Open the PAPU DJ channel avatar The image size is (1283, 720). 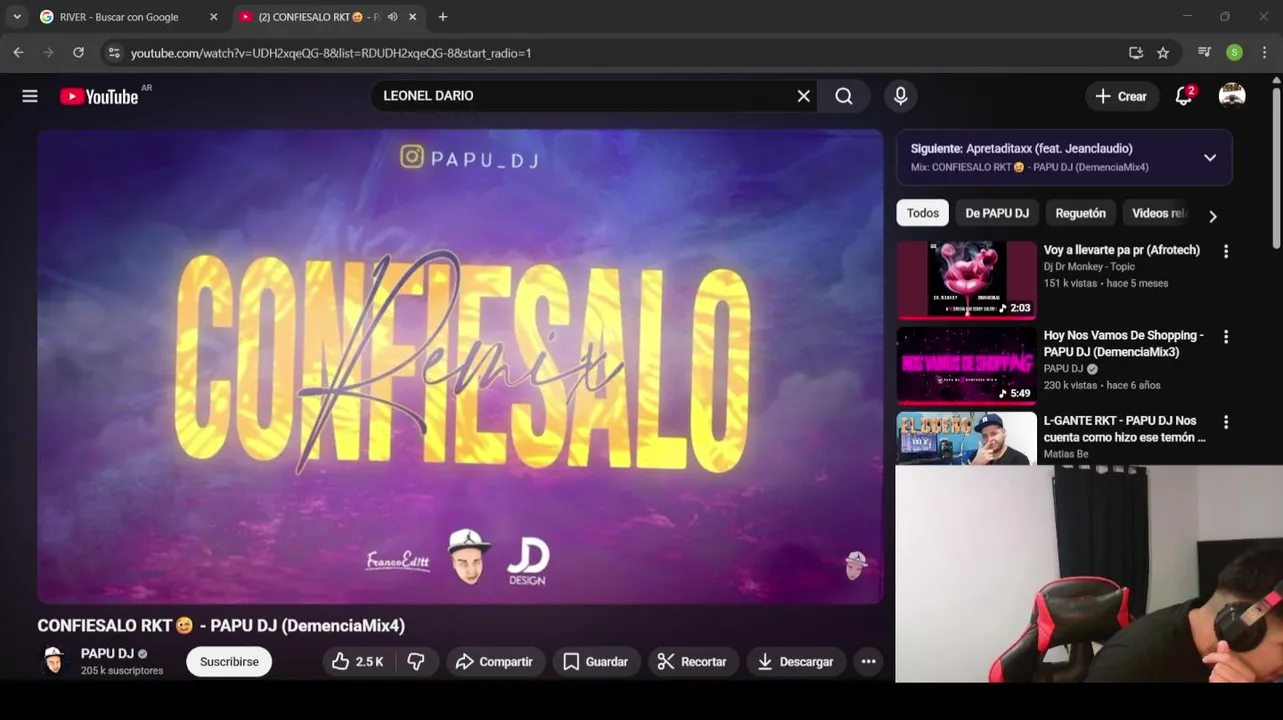[53, 661]
